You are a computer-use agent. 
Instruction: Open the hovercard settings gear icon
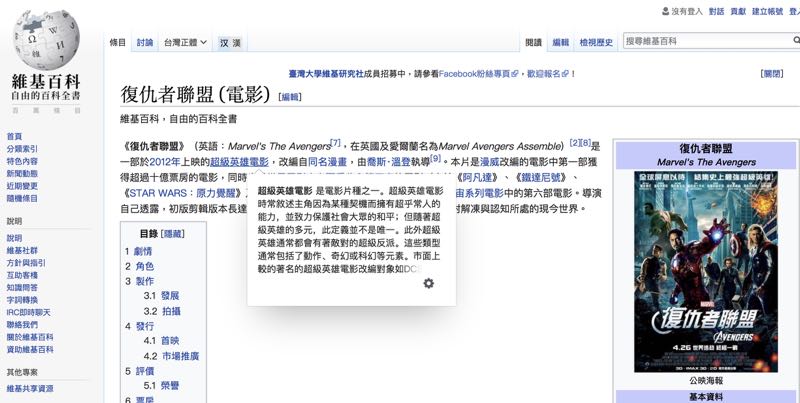point(429,283)
